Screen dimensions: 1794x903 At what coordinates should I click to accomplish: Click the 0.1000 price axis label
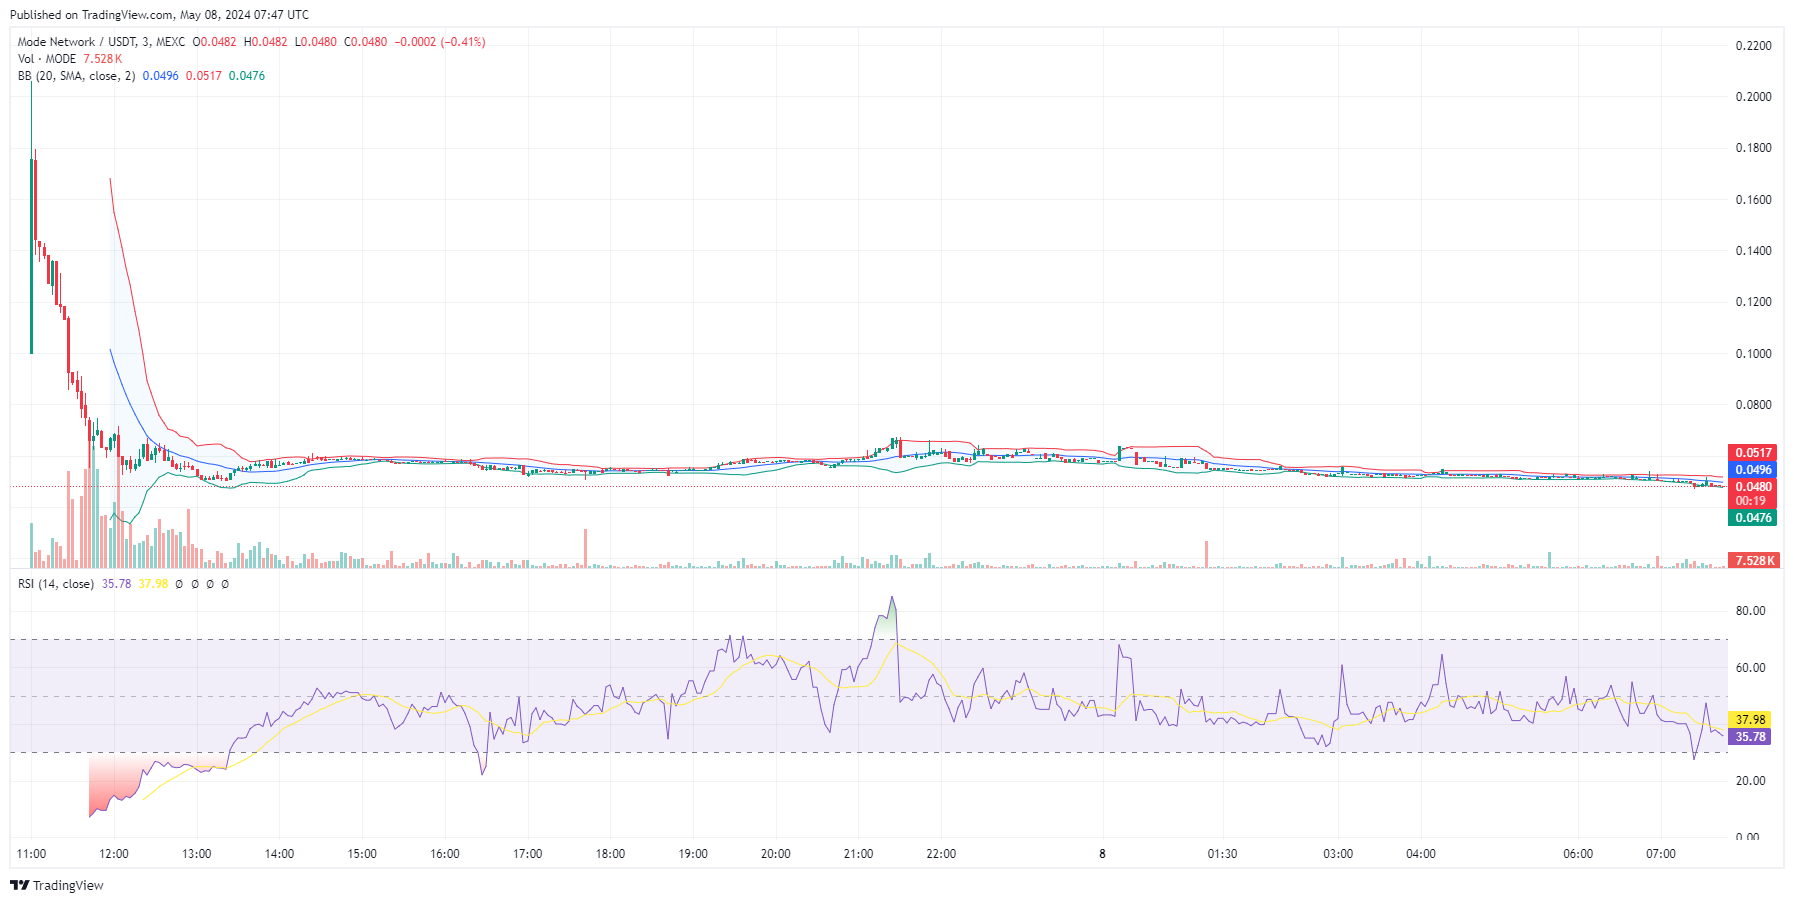(1753, 354)
